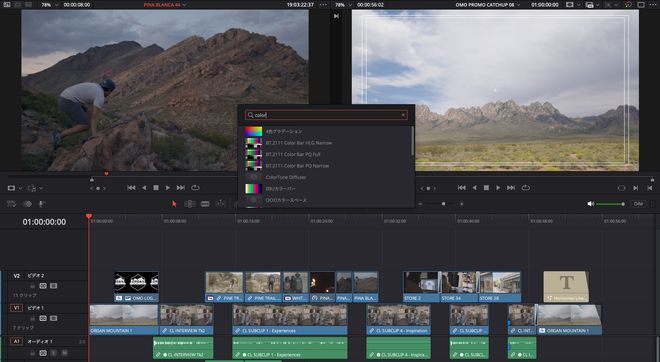Adjust the green volume slider
Viewport: 660px width, 362px height.
pyautogui.click(x=610, y=204)
